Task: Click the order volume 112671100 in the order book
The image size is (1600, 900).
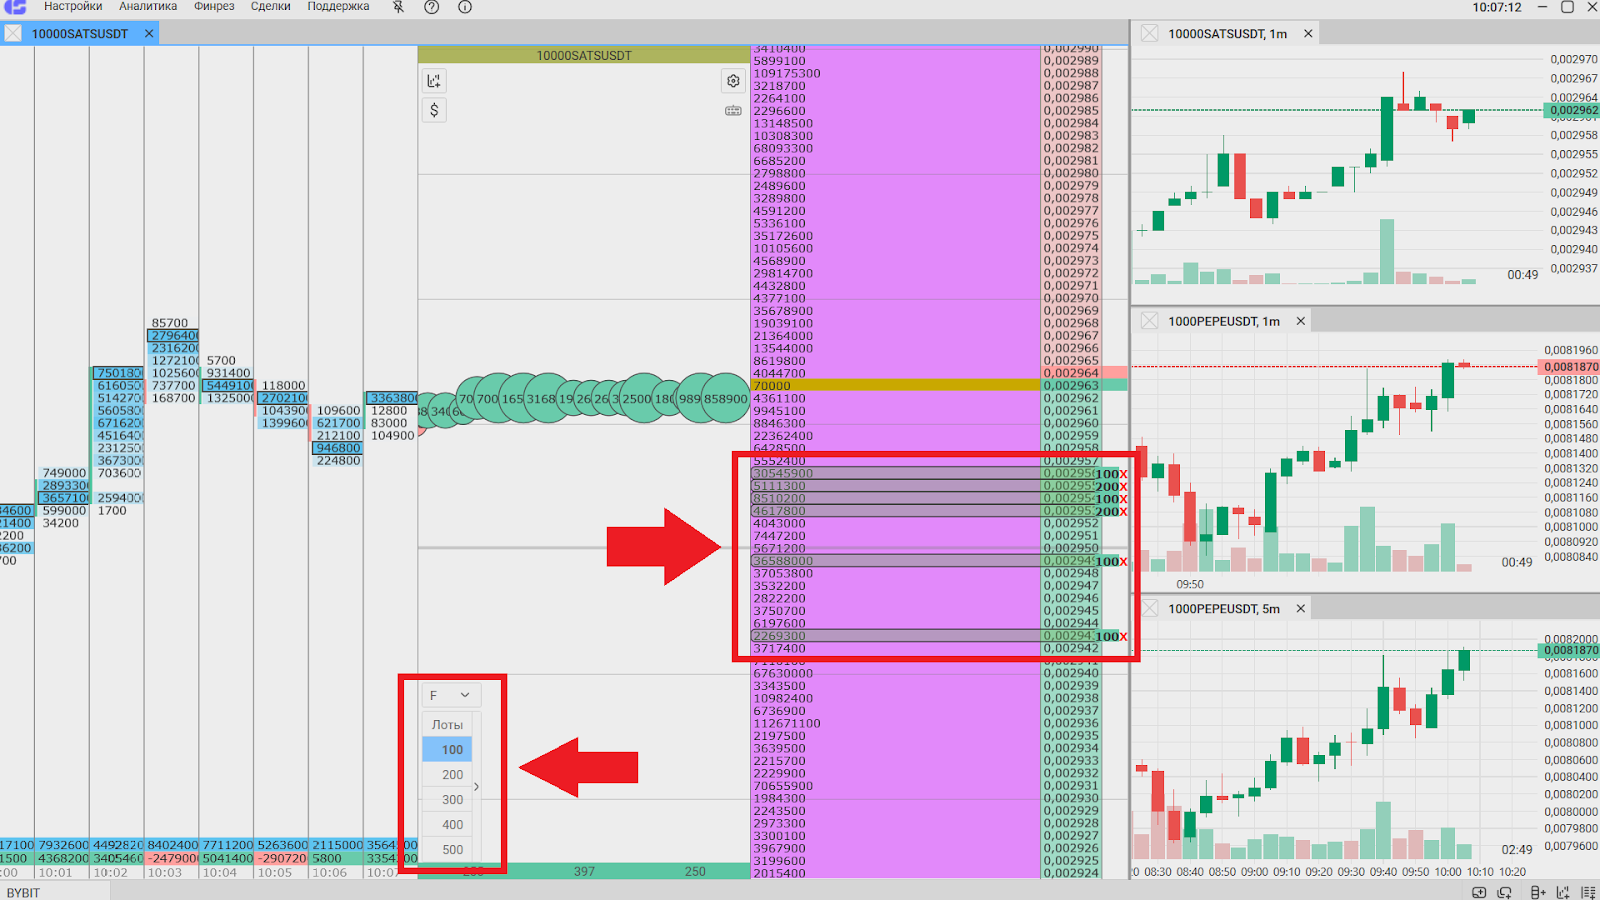Action: tap(787, 723)
